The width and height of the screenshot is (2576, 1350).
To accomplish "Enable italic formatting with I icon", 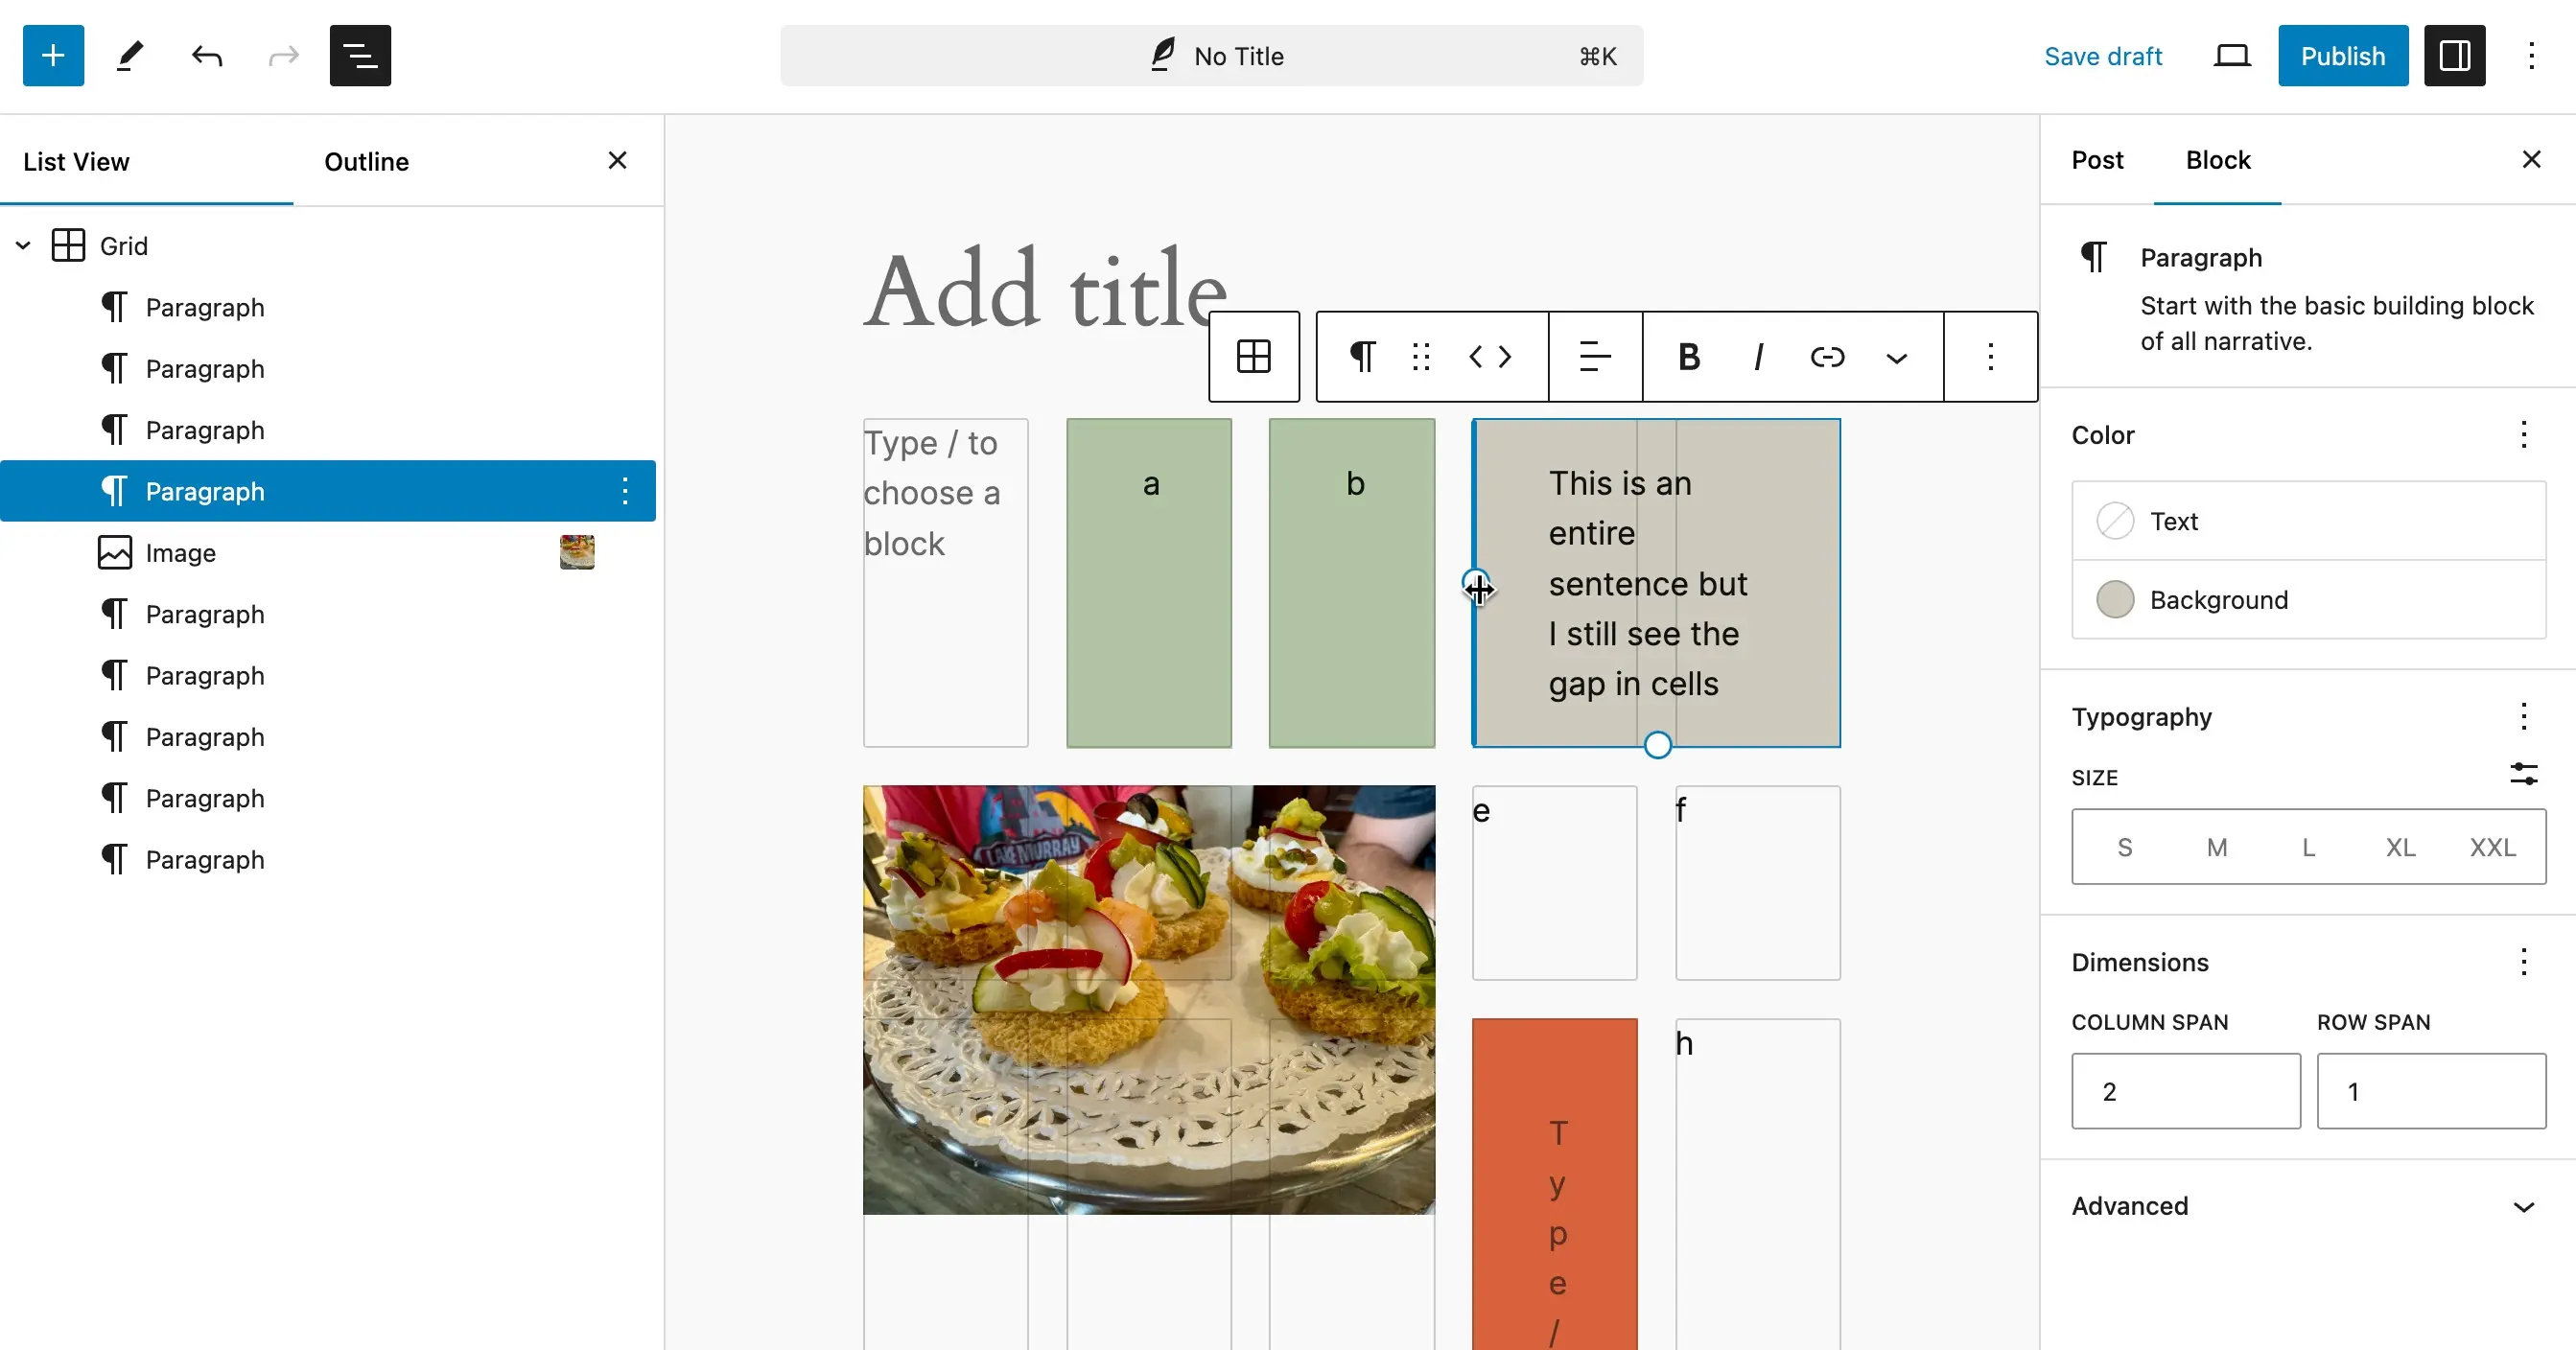I will (1758, 356).
